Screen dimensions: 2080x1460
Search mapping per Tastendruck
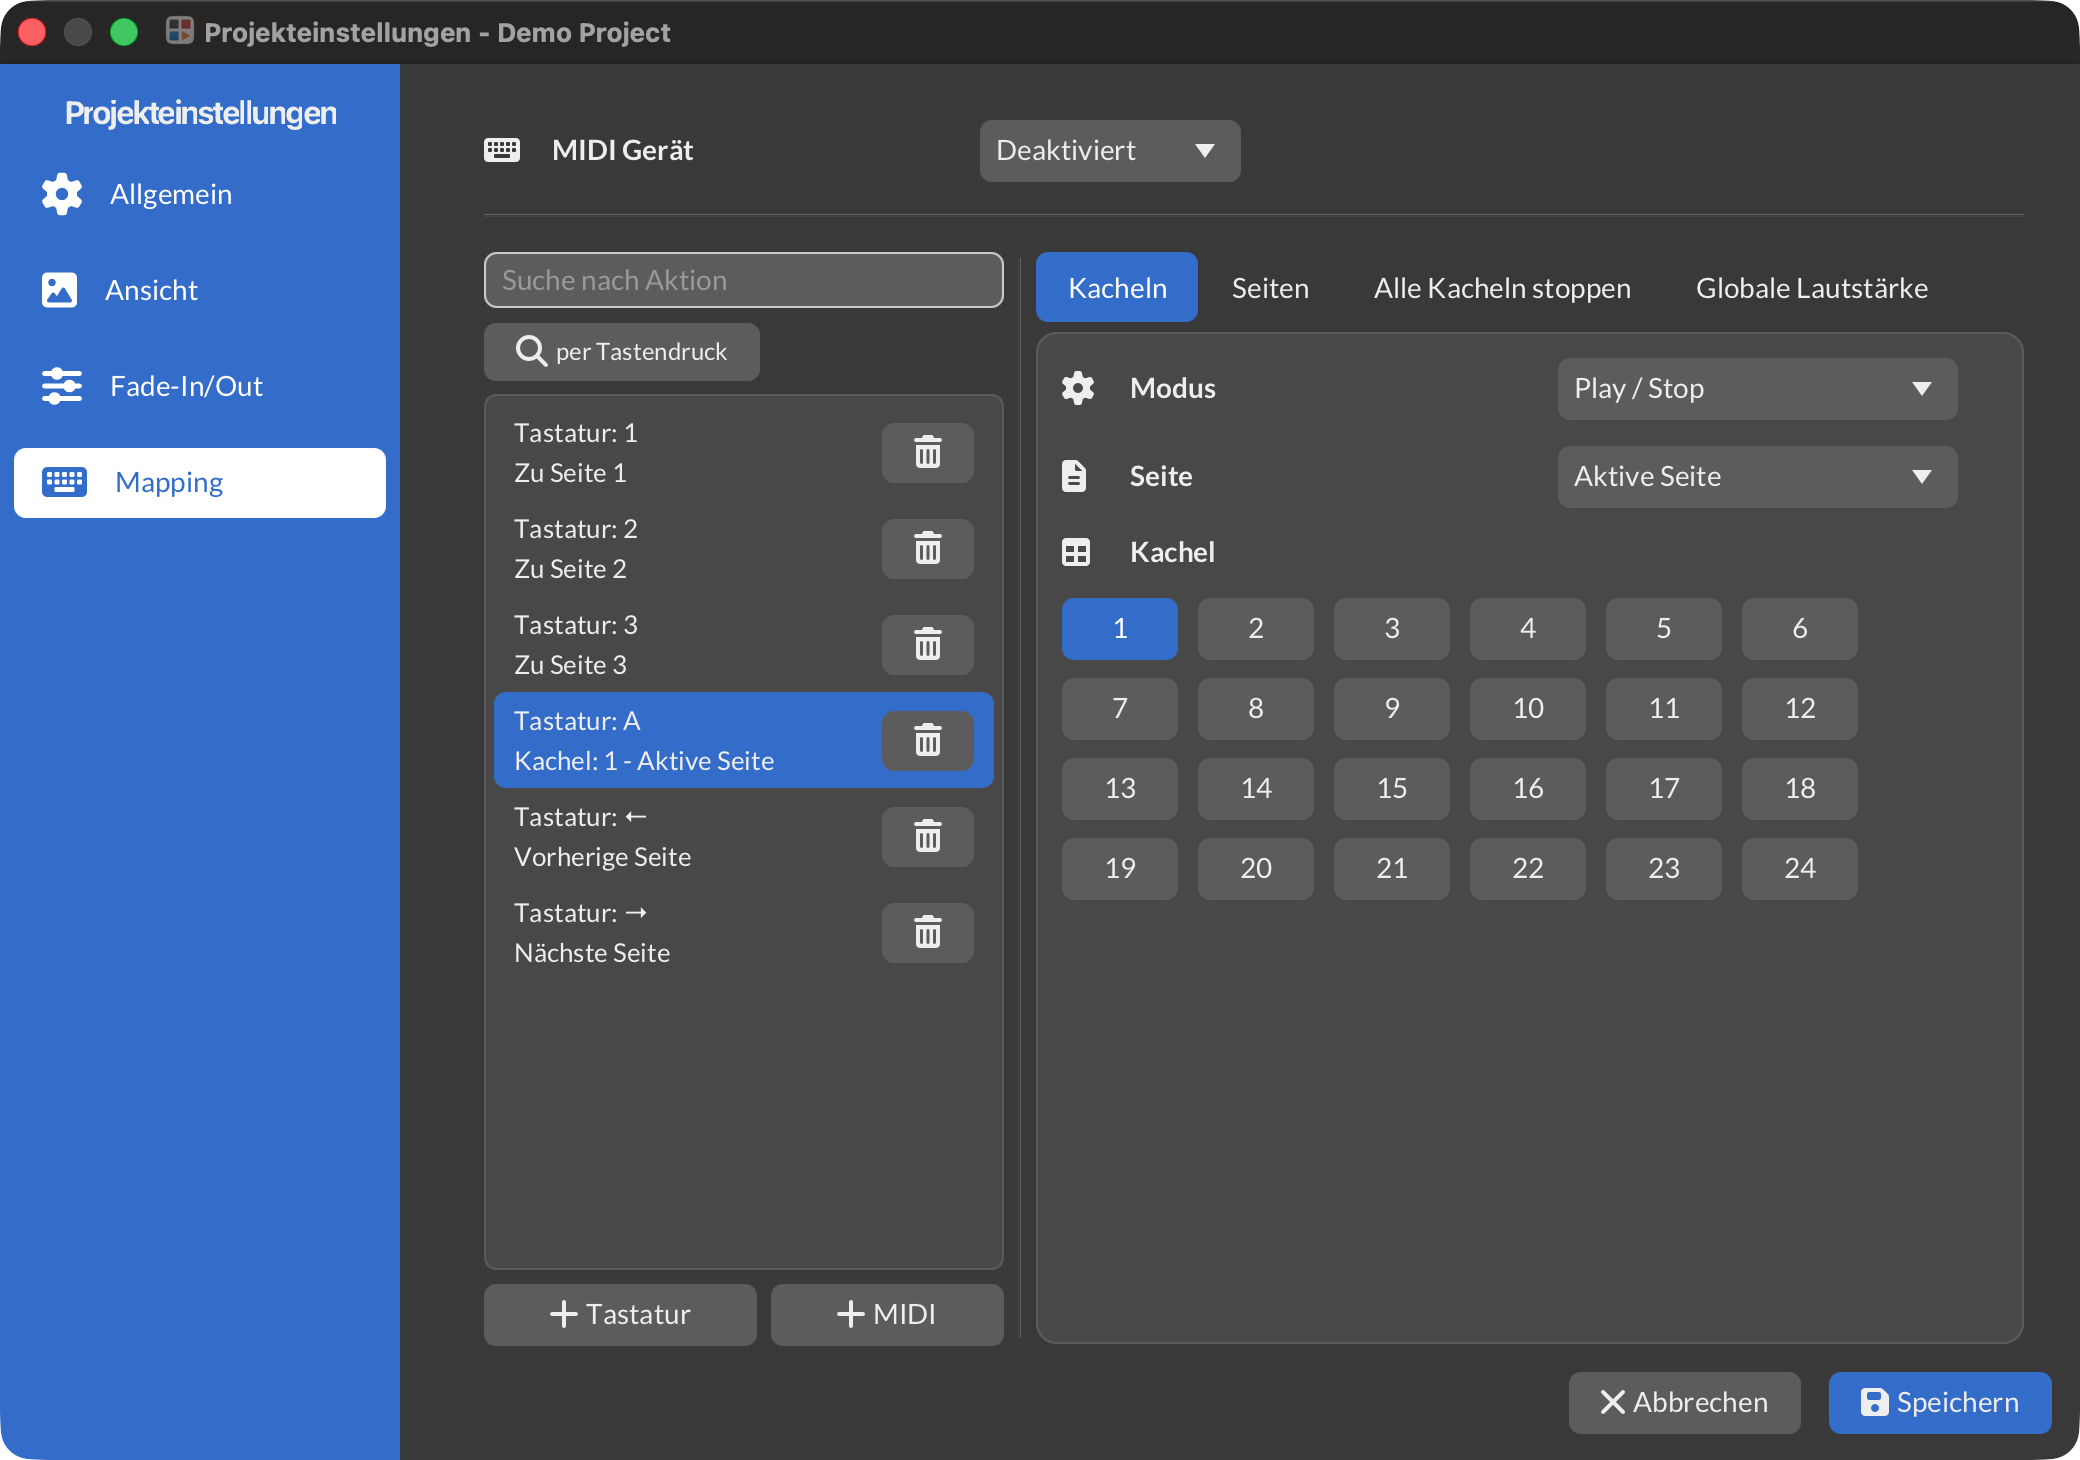(621, 352)
